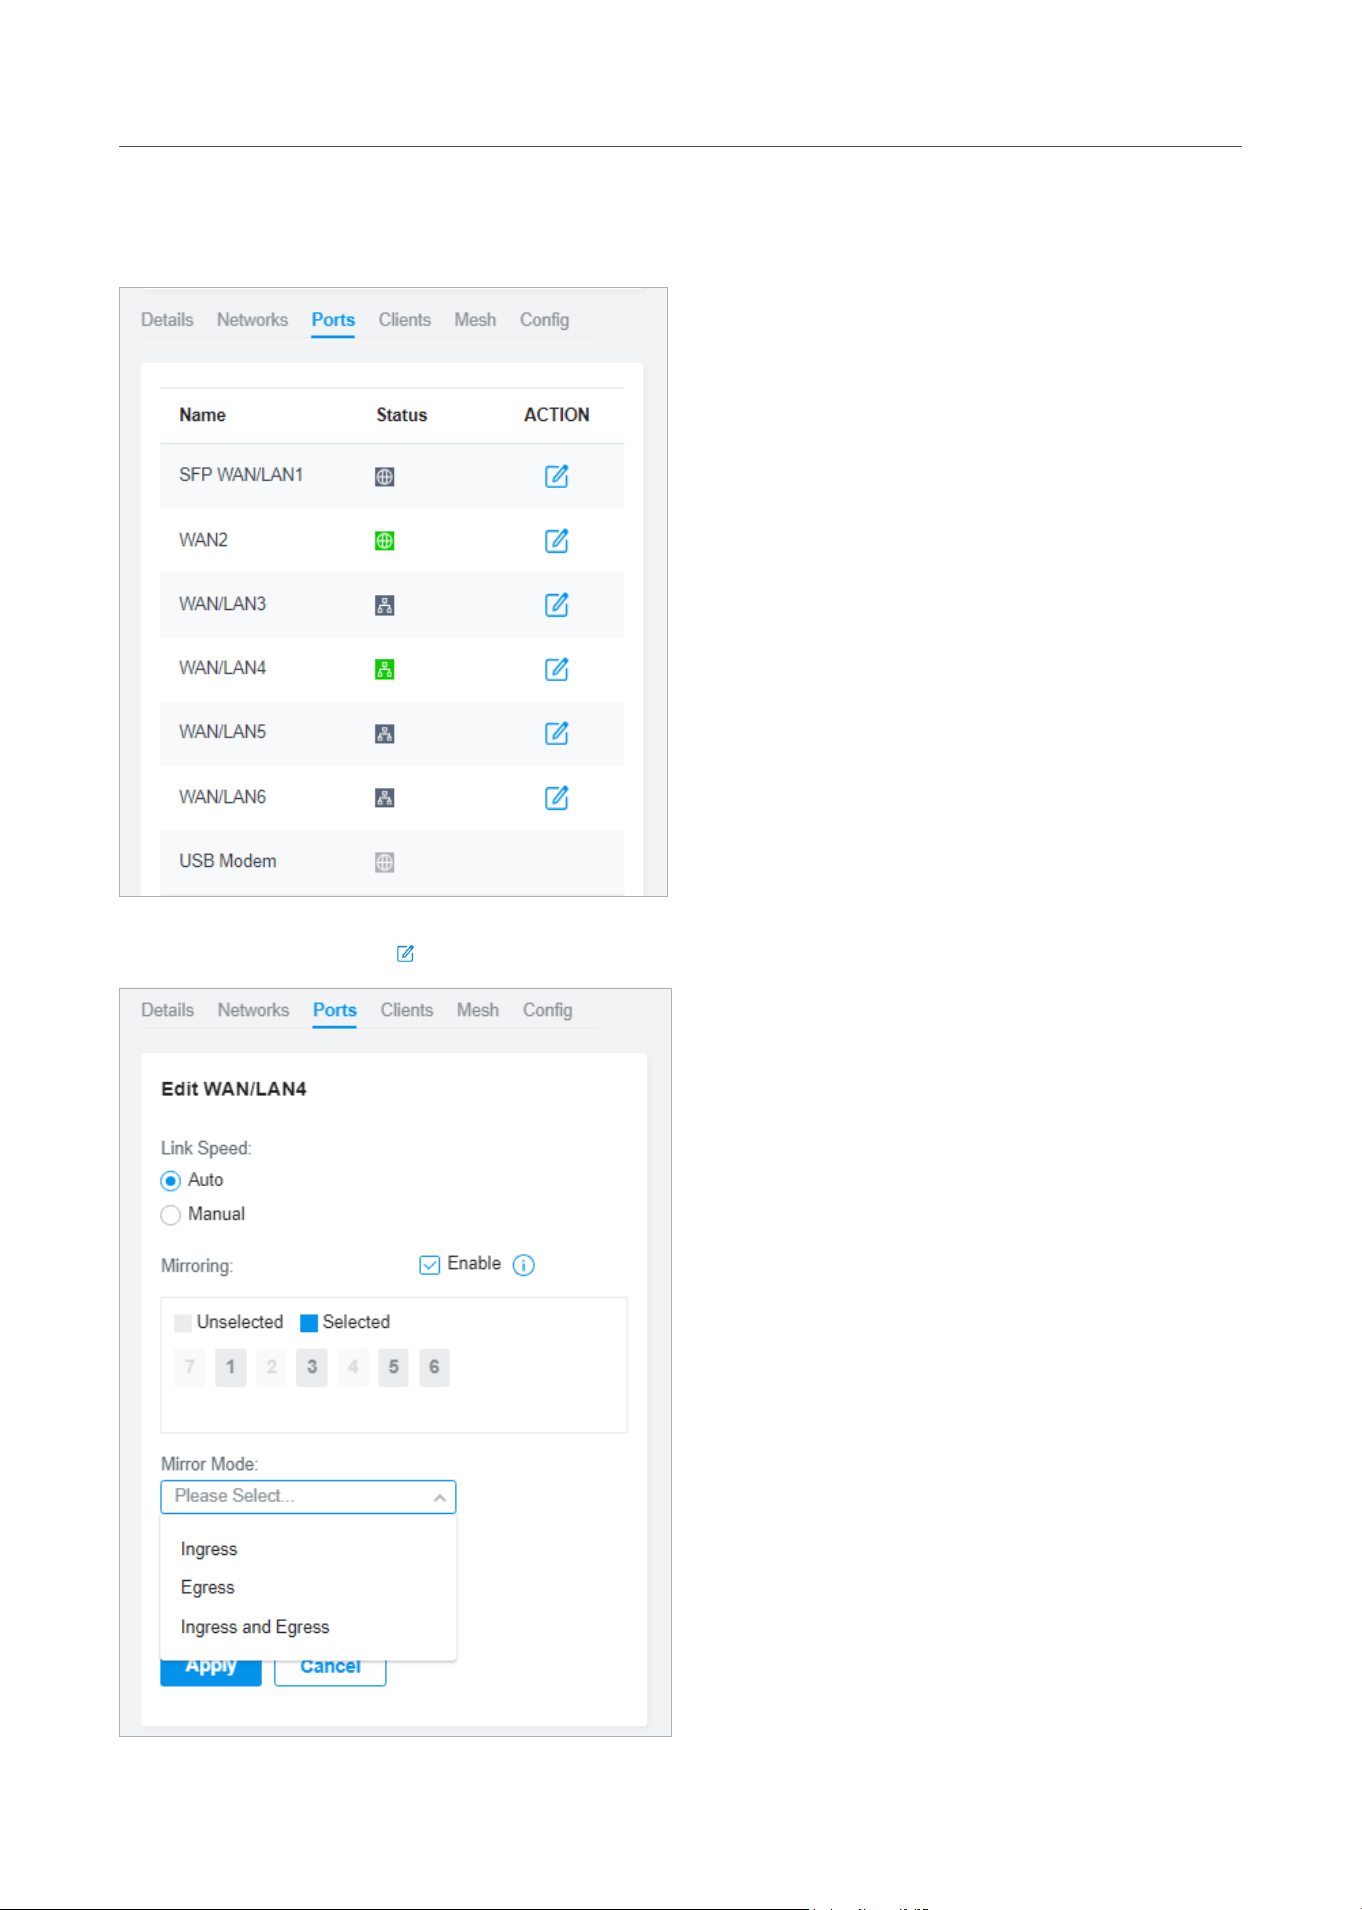Collapse Mirror Mode dropdown using chevron arrow
Image resolution: width=1362 pixels, height=1910 pixels.
[x=439, y=1498]
